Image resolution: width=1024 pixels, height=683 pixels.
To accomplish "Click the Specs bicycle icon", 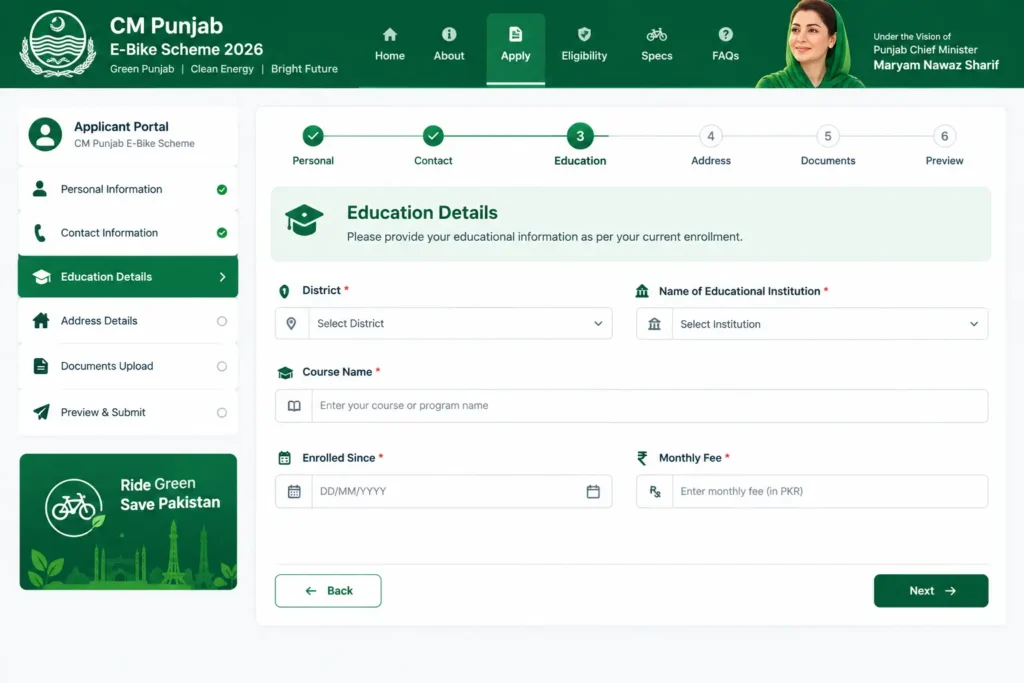I will 657,35.
